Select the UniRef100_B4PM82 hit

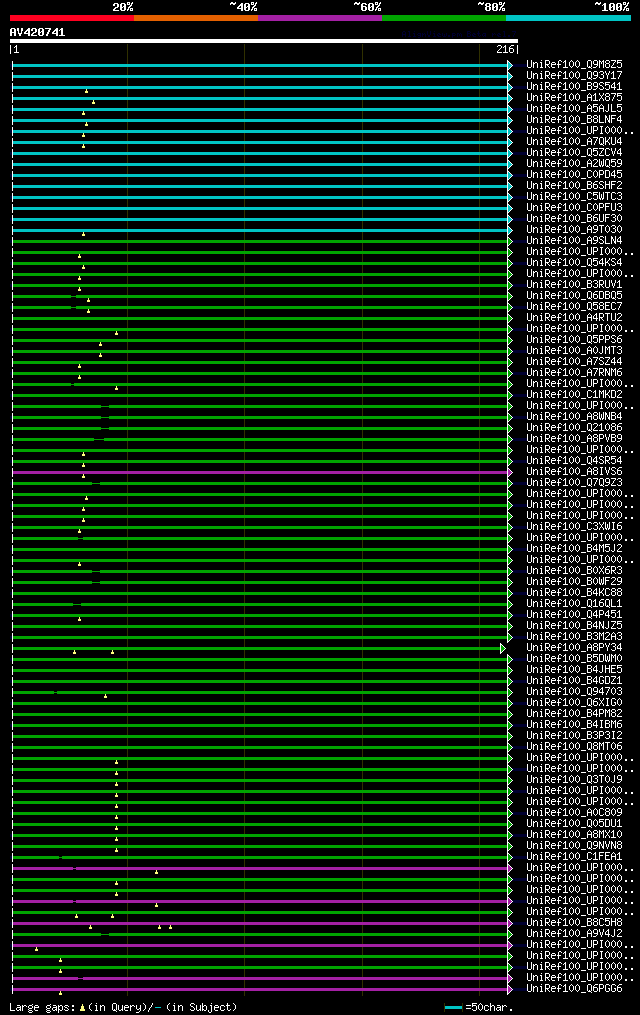pos(574,714)
